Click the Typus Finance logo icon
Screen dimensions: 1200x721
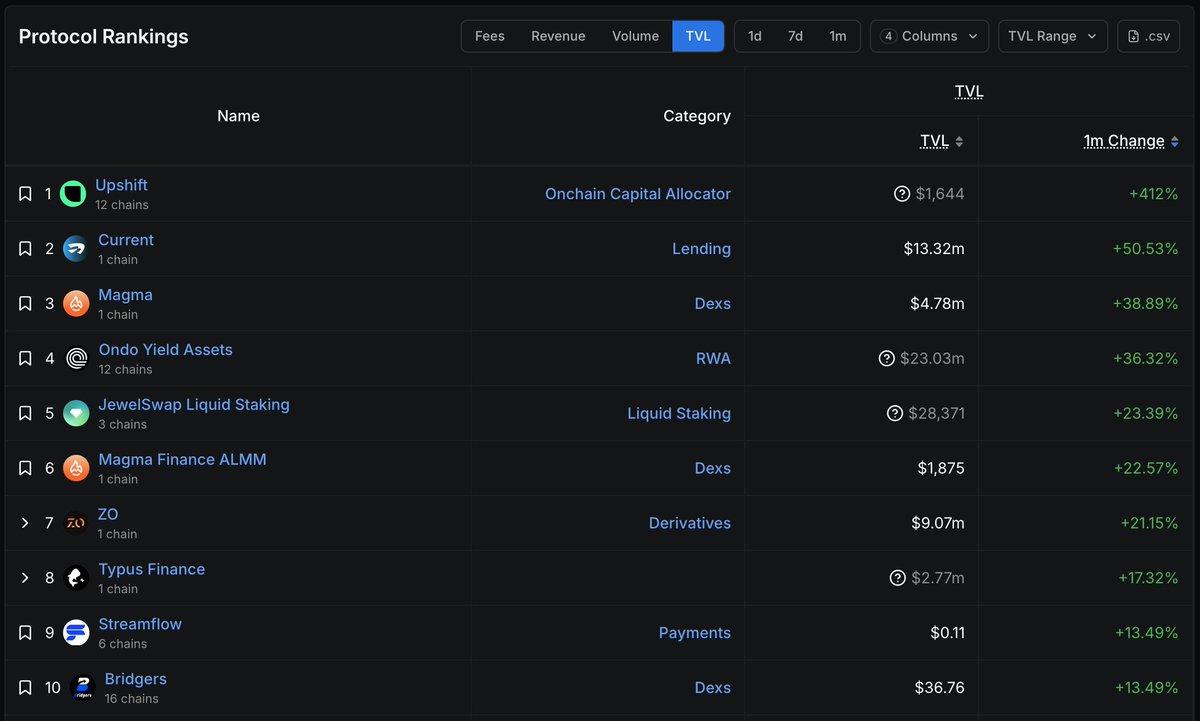pyautogui.click(x=76, y=578)
